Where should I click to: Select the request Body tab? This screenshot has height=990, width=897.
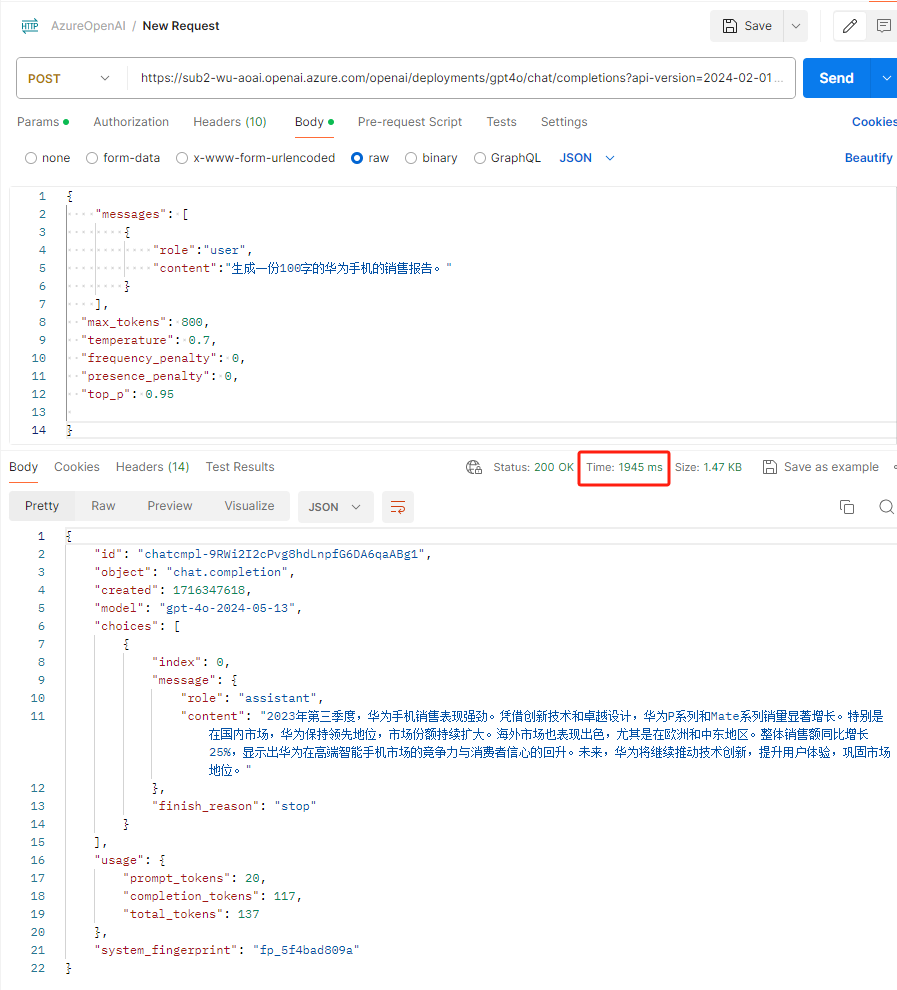click(314, 122)
